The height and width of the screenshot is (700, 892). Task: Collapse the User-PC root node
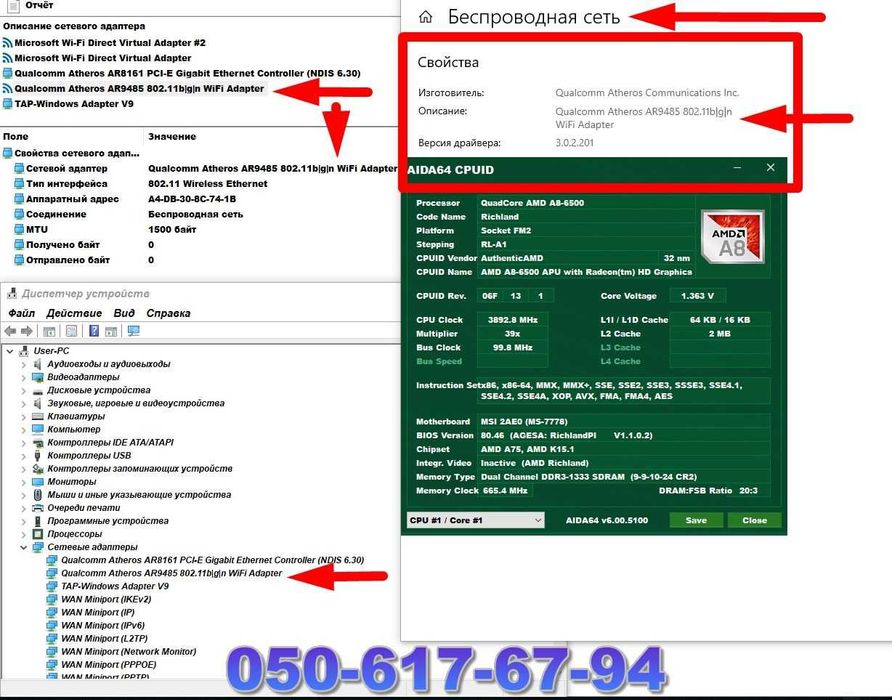[10, 351]
